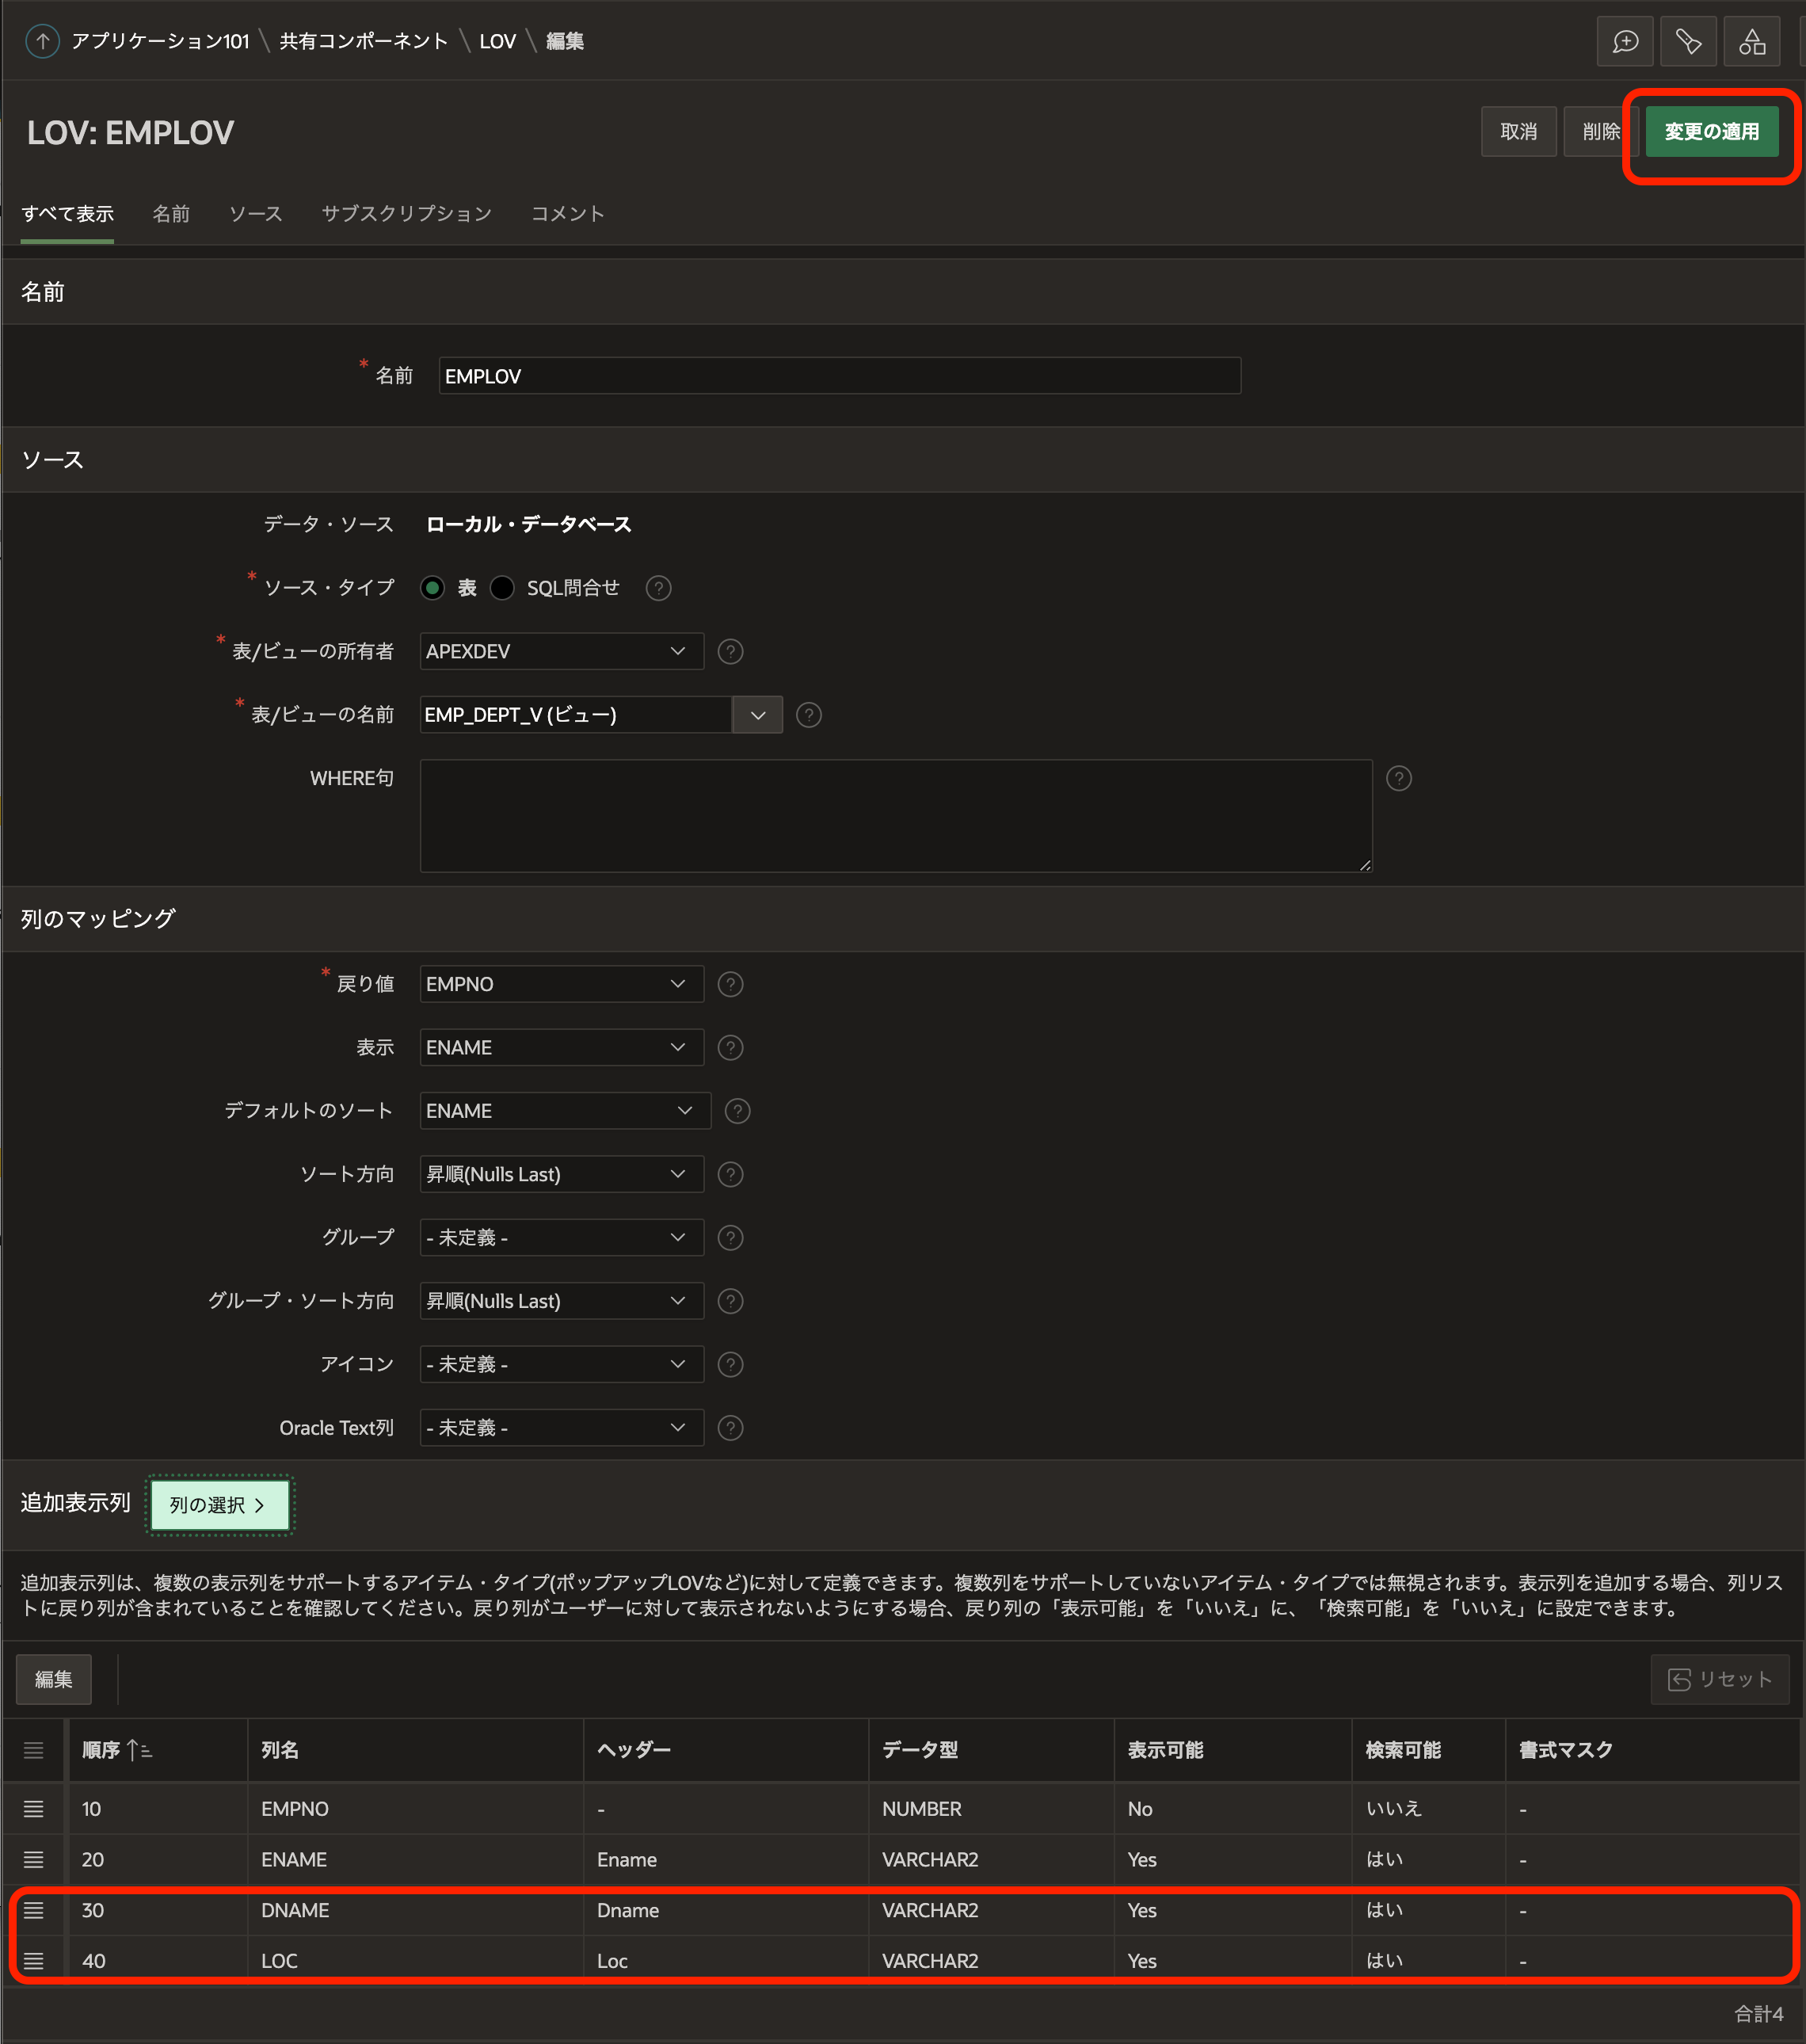This screenshot has width=1806, height=2044.
Task: Go to アプリケーション101 breadcrumb
Action: [160, 41]
